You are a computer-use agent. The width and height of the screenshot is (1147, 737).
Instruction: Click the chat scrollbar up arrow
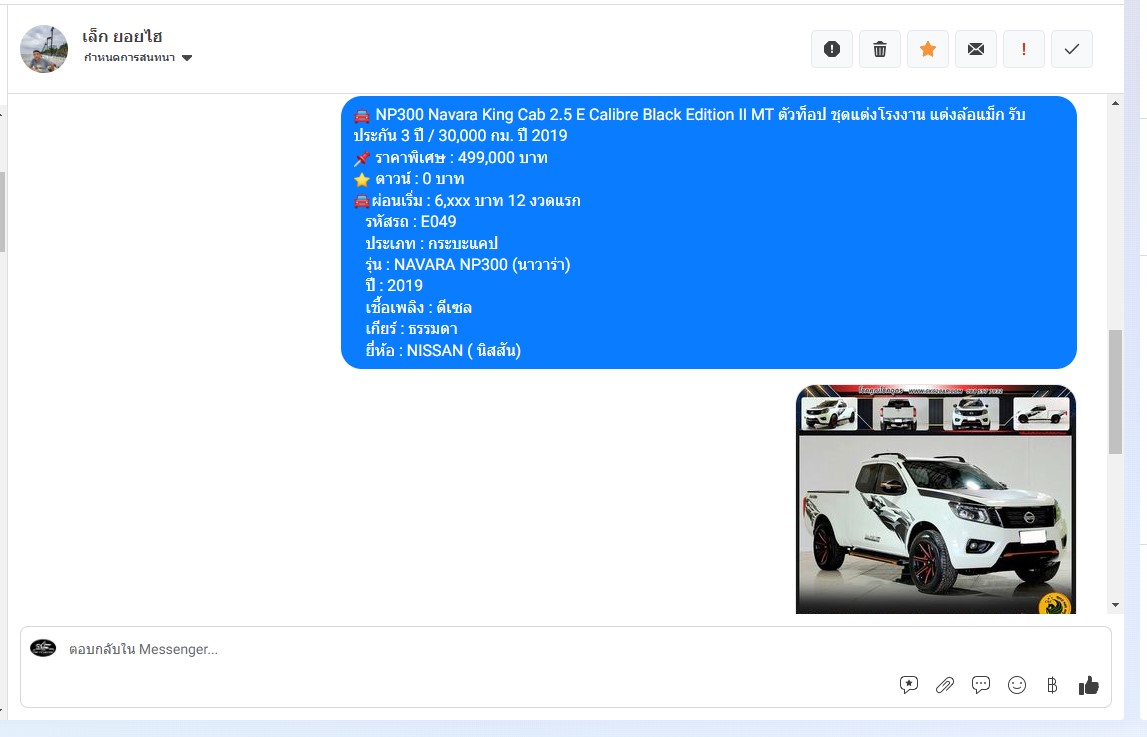[x=1115, y=103]
